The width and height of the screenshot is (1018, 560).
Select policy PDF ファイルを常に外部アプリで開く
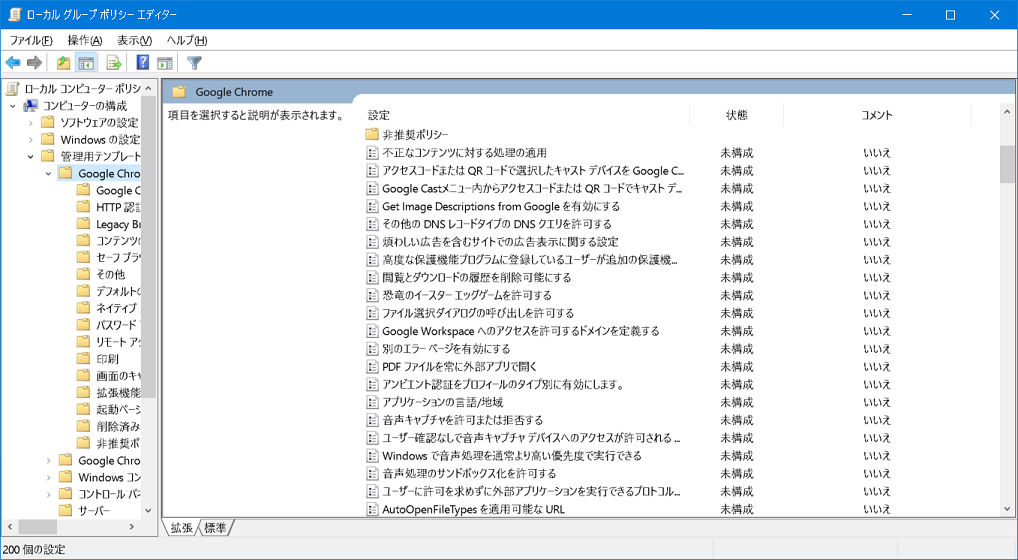[460, 367]
